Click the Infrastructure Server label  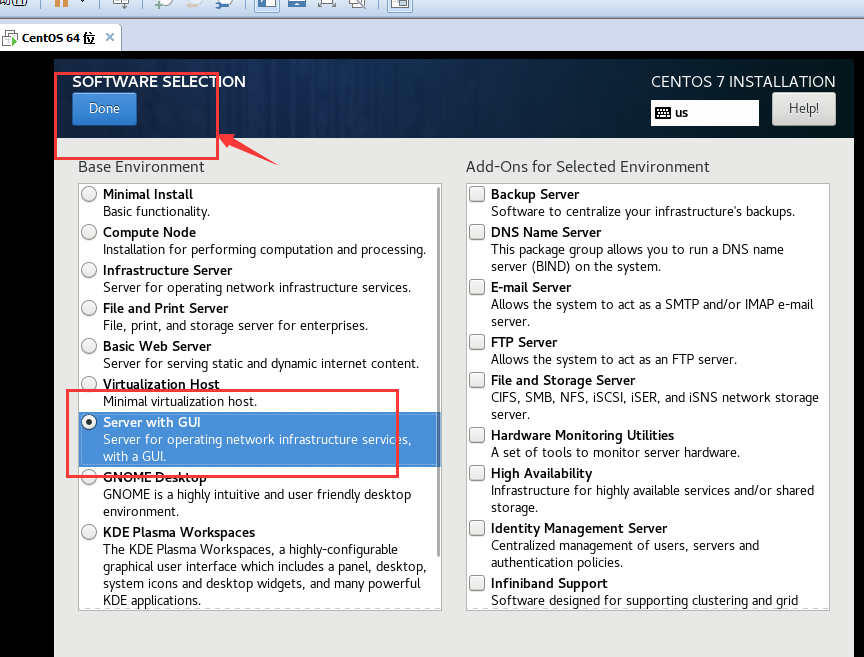(x=168, y=271)
